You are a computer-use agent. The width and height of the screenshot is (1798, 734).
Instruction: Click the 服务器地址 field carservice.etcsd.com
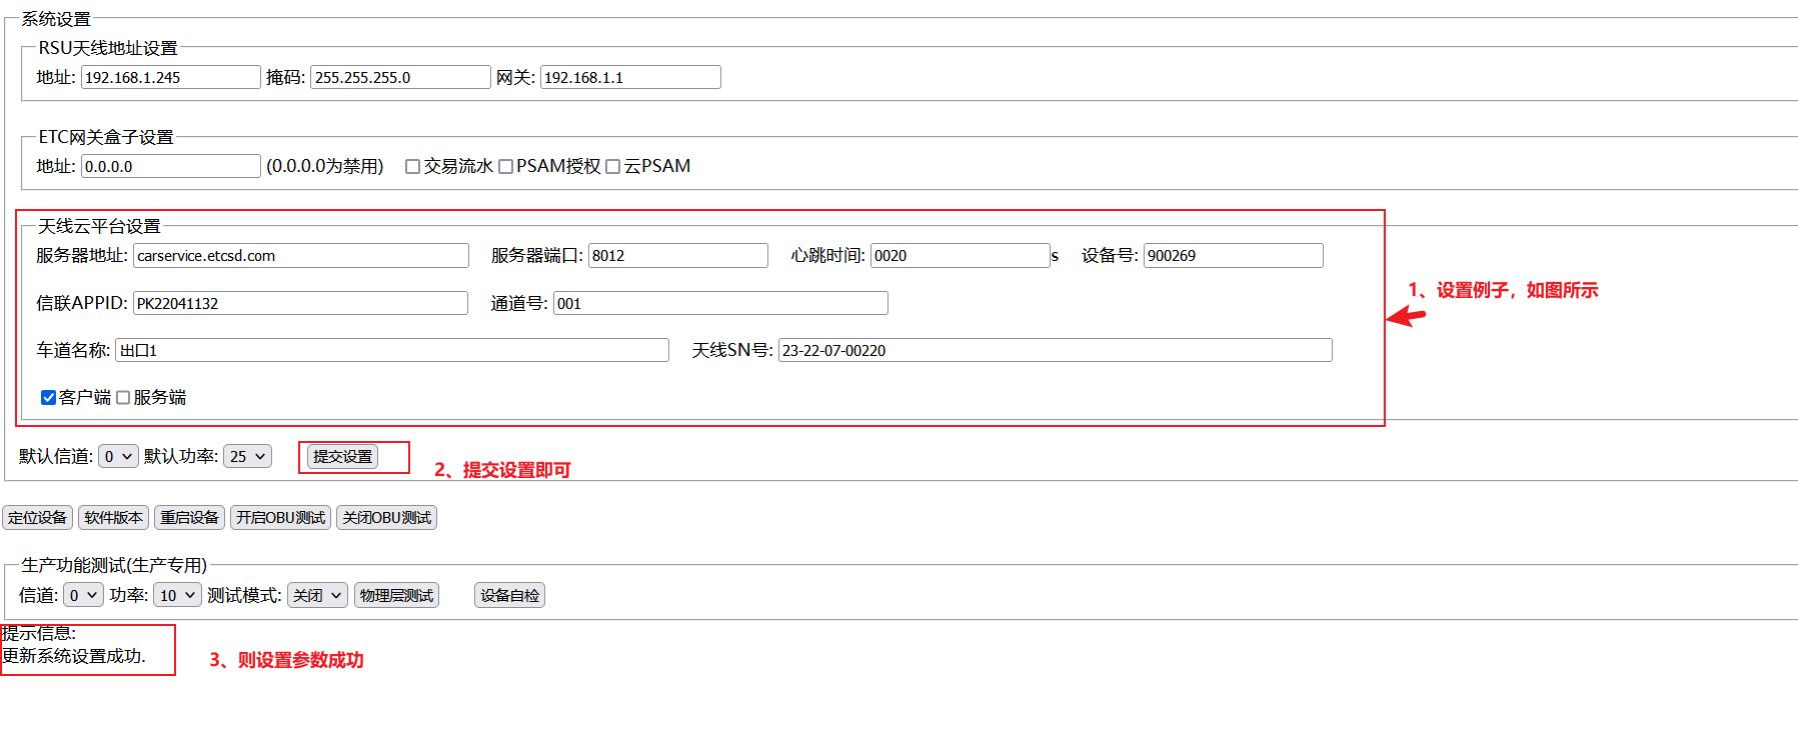tap(301, 255)
